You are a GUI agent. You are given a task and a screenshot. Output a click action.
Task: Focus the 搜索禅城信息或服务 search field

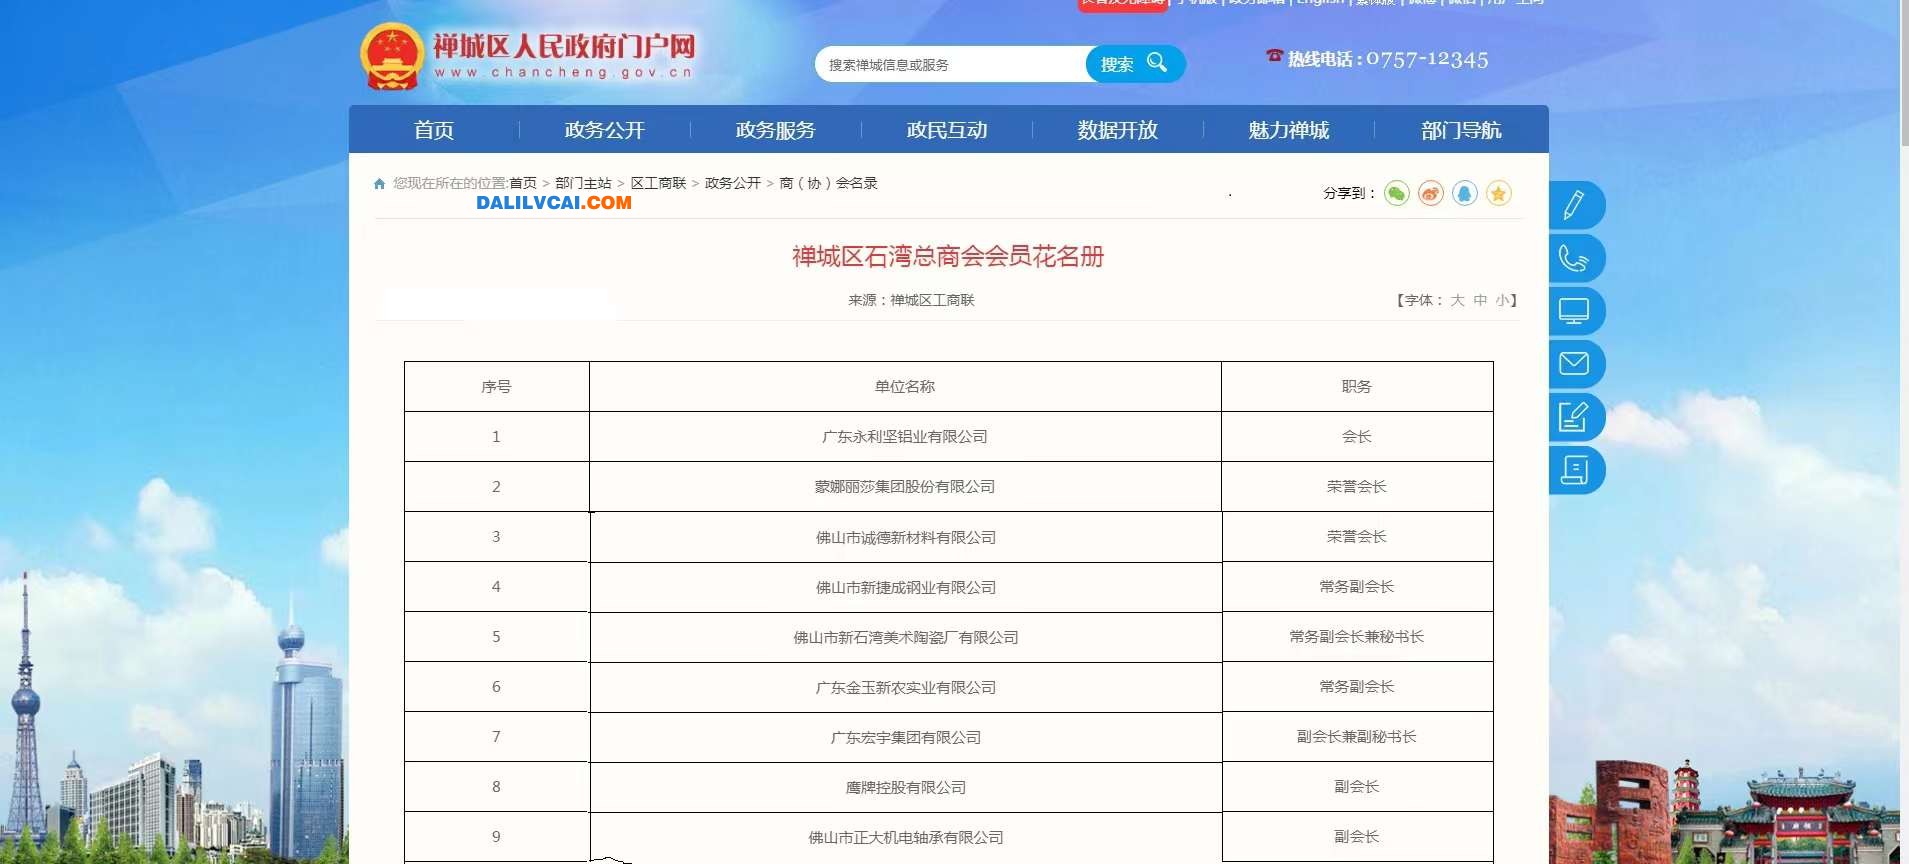pos(950,64)
